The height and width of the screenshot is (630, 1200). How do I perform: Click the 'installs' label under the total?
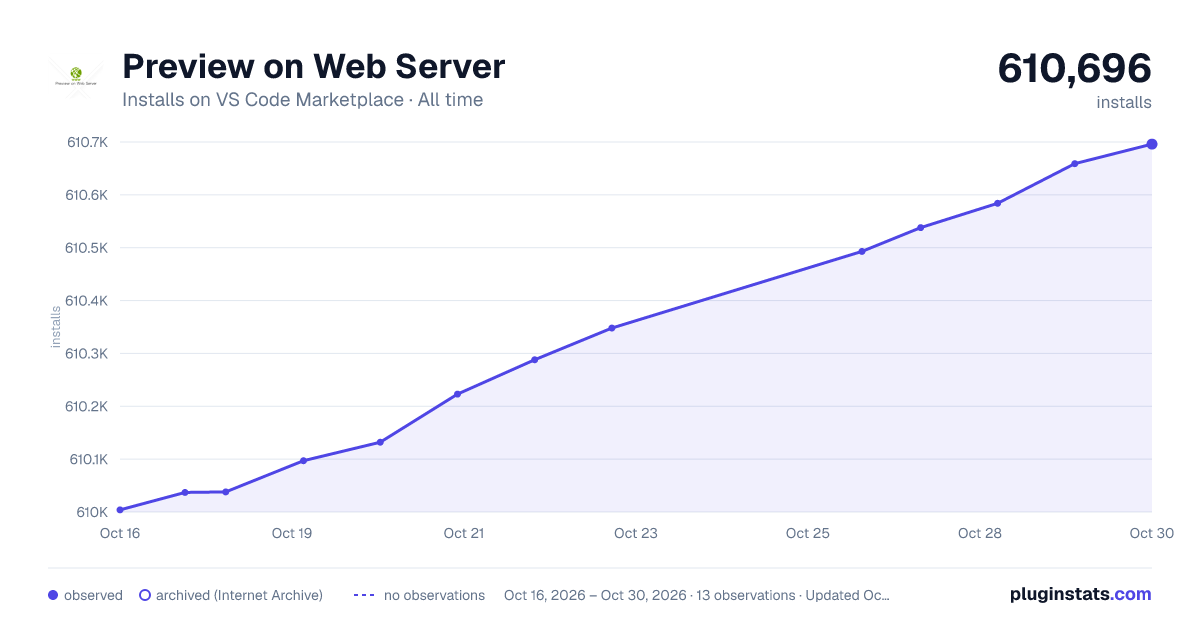(1124, 102)
